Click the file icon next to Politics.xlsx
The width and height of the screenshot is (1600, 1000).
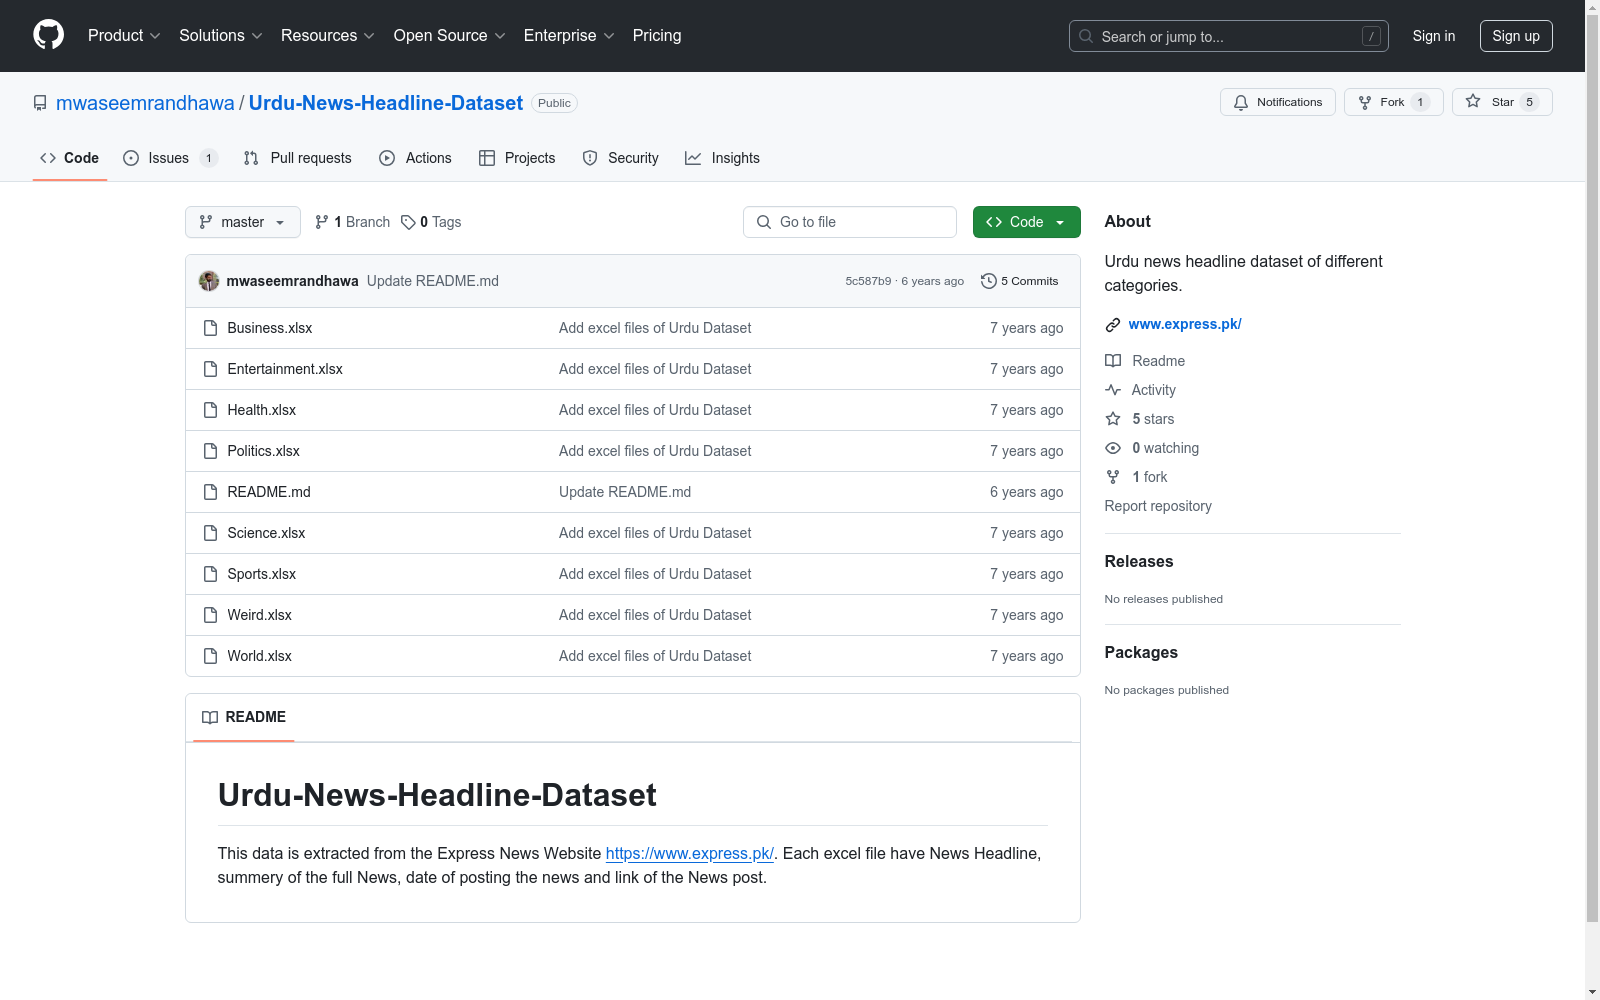pyautogui.click(x=210, y=451)
